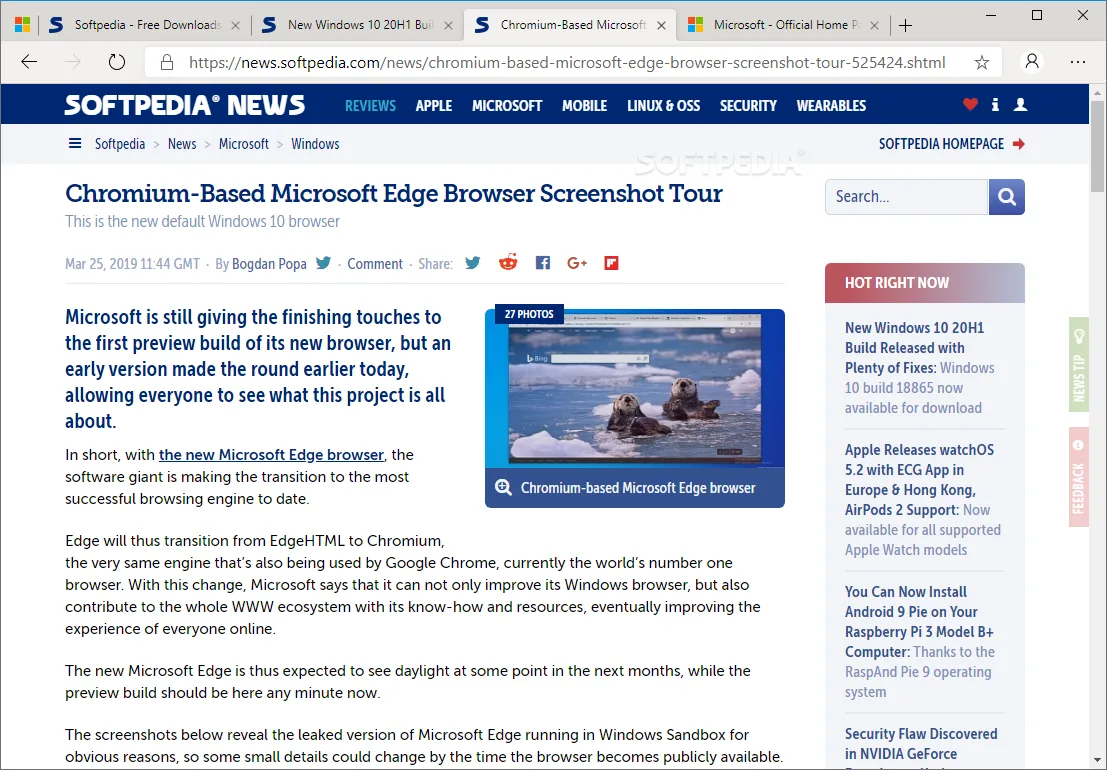The height and width of the screenshot is (770, 1107).
Task: Share article on Twitter
Action: (x=473, y=263)
